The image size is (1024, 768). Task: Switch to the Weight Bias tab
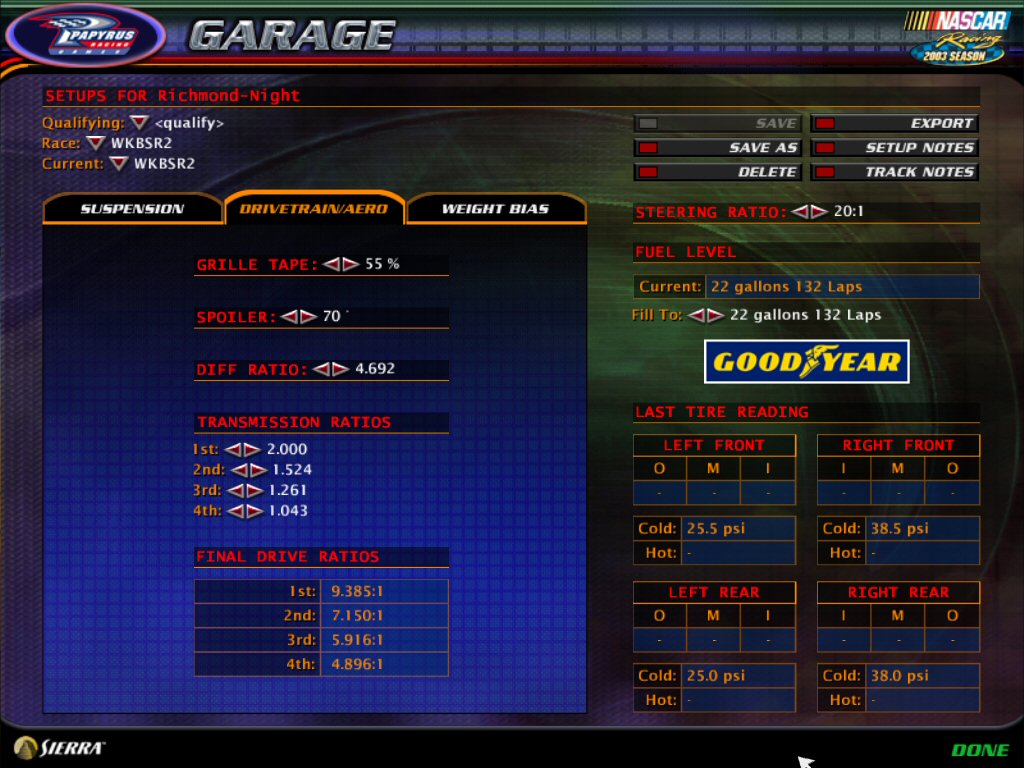[x=495, y=209]
